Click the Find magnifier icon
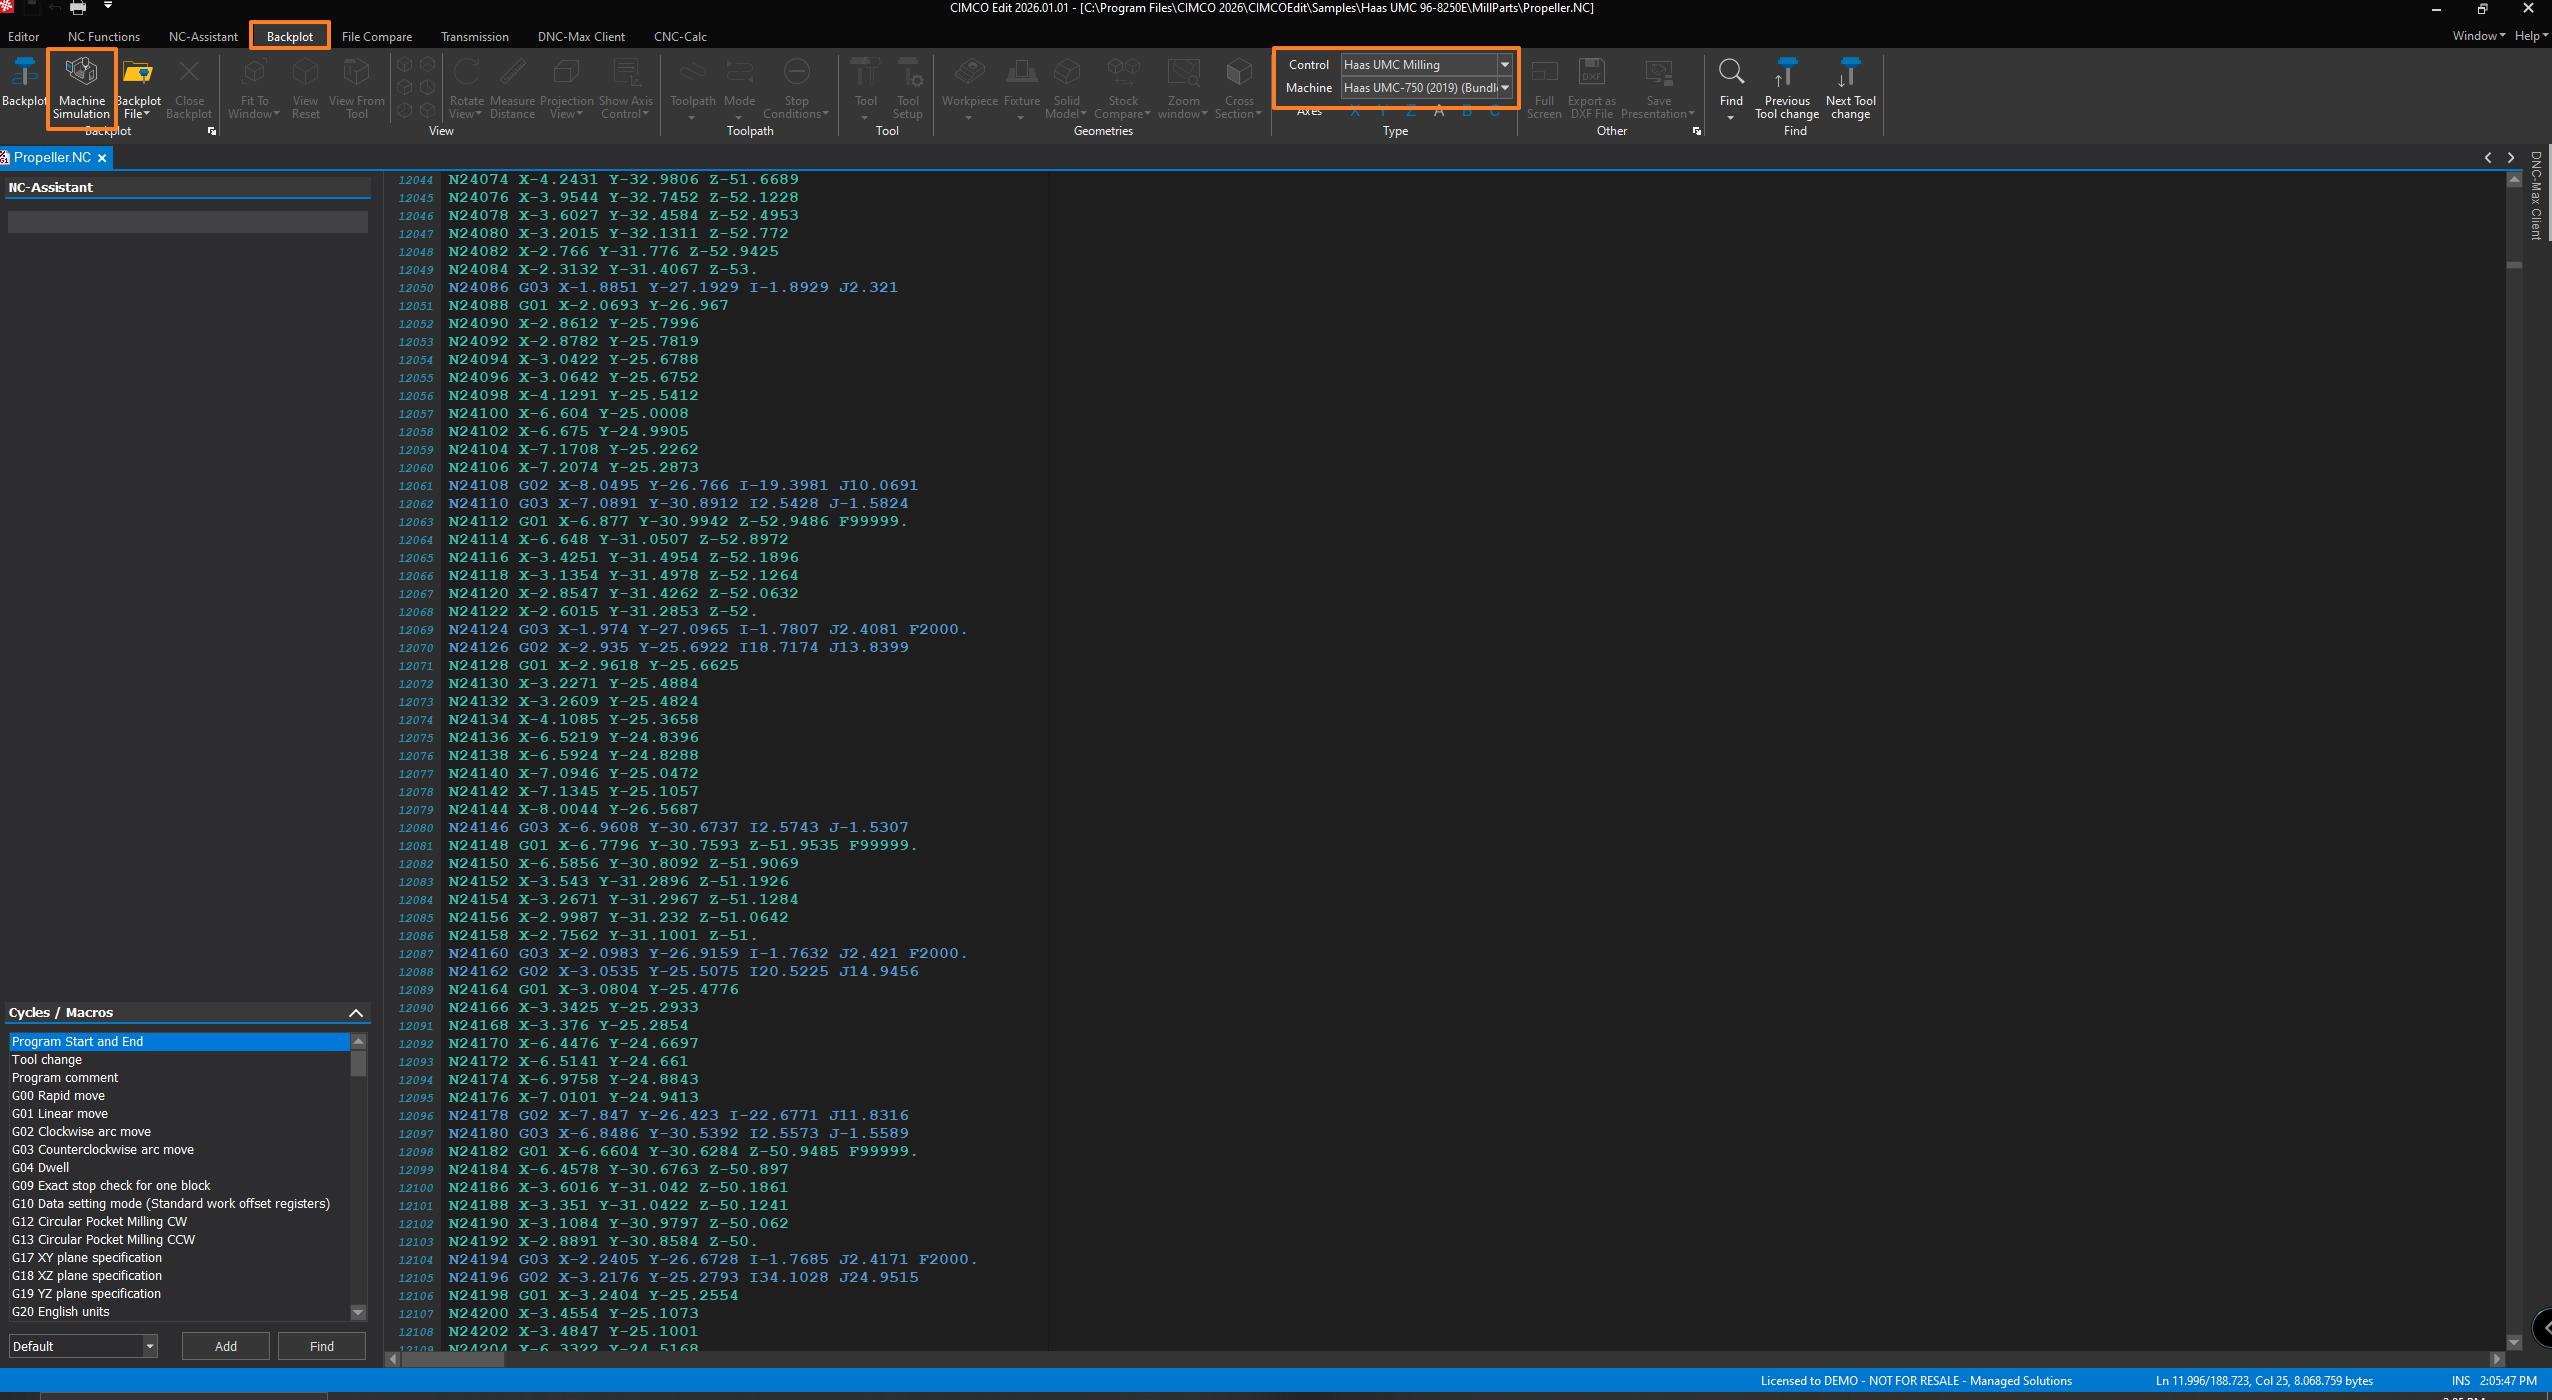The height and width of the screenshot is (1400, 2552). pyautogui.click(x=1731, y=74)
